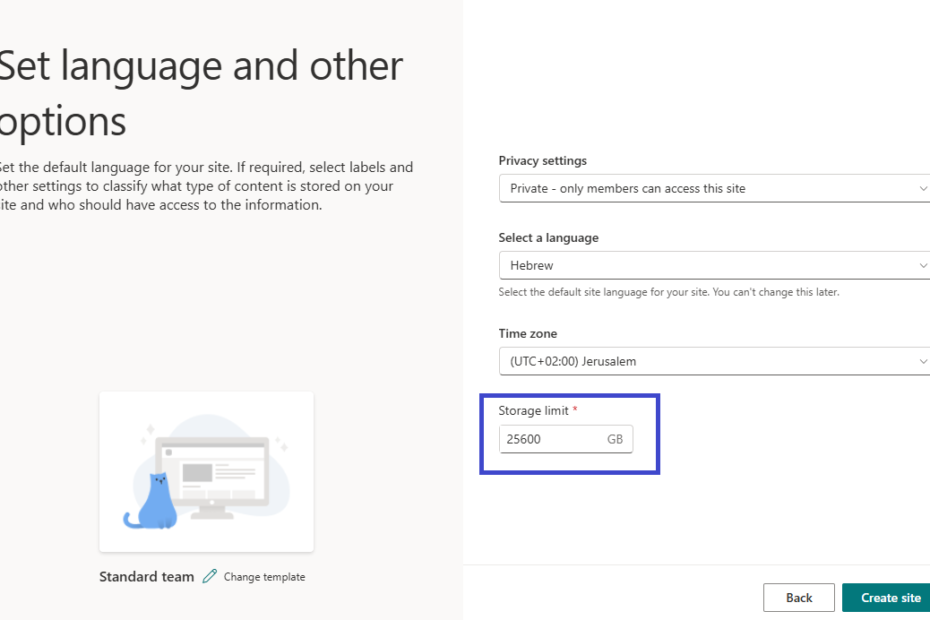Viewport: 930px width, 620px height.
Task: Select the Standard team template thumbnail
Action: [206, 472]
